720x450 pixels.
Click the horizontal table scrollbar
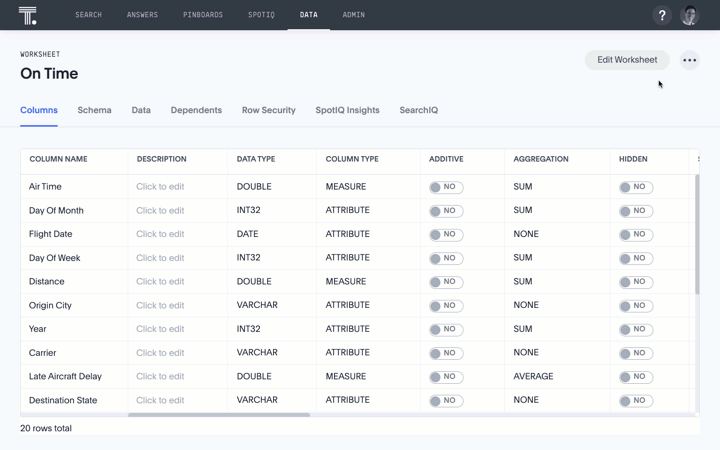coord(219,415)
